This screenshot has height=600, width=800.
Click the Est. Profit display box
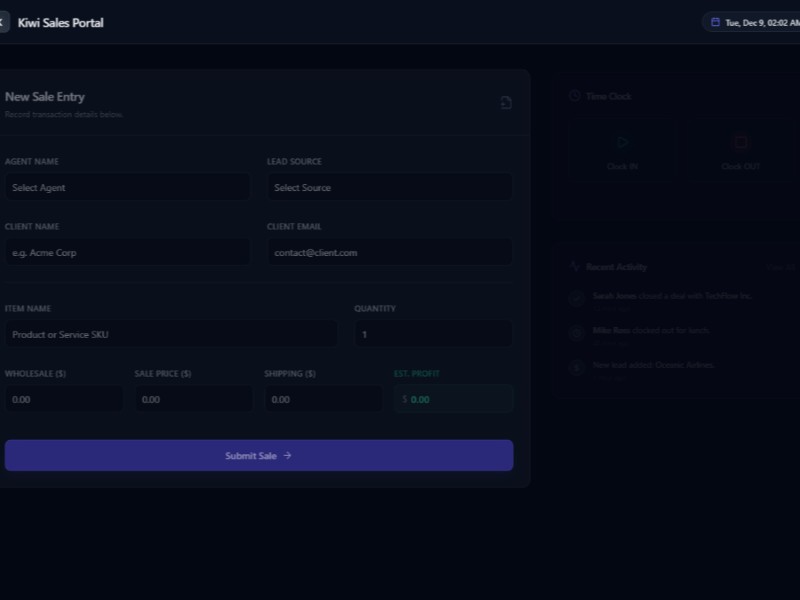452,398
